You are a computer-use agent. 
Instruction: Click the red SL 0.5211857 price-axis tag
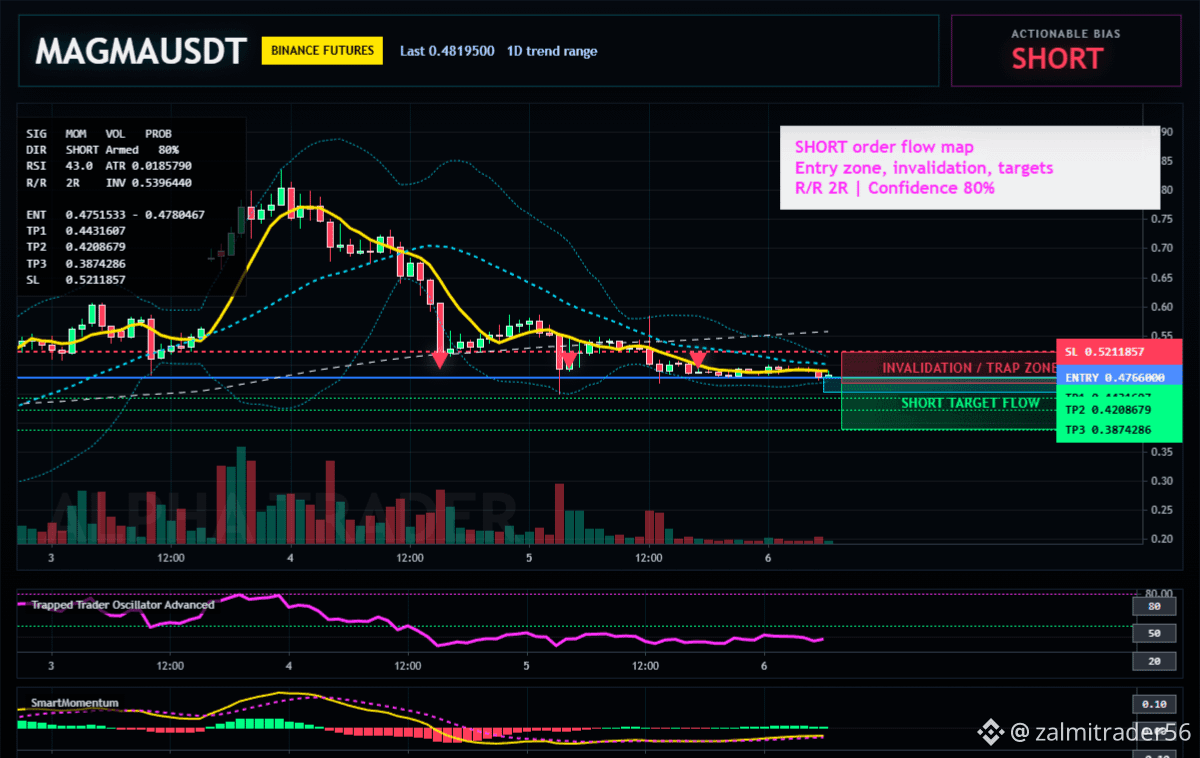tap(1118, 353)
